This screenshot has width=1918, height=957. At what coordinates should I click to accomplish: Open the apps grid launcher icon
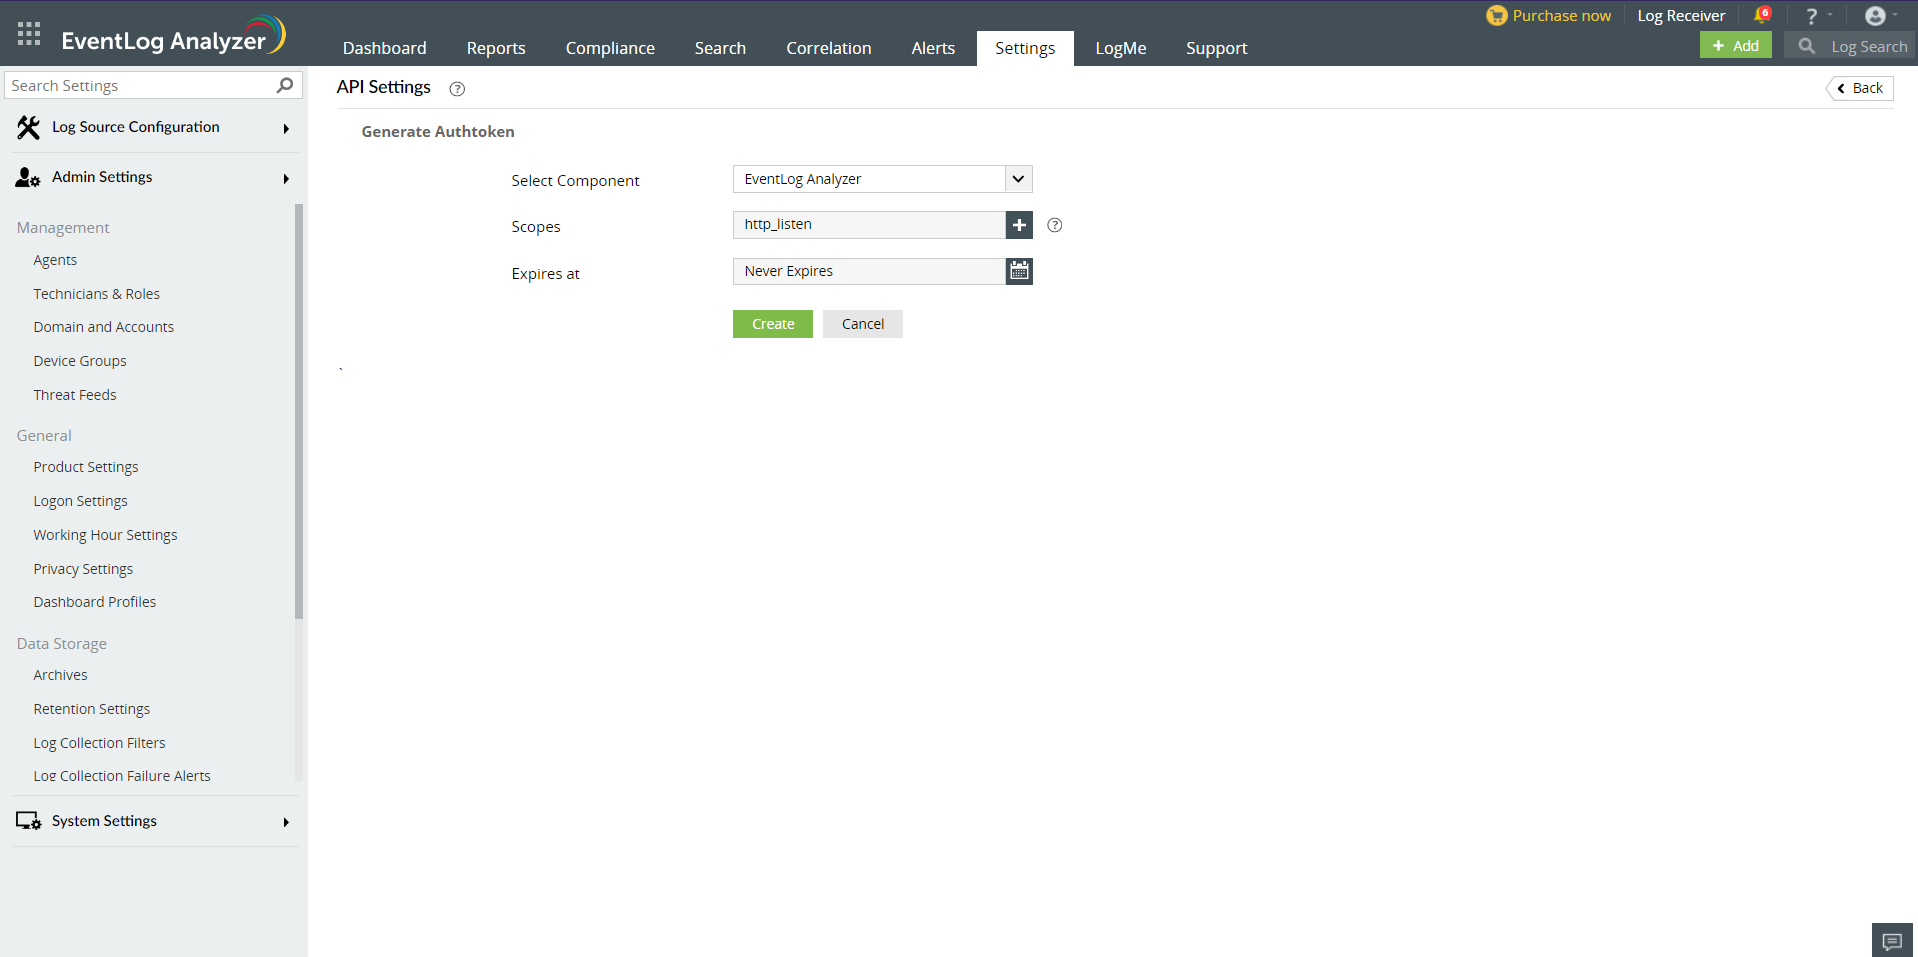pos(29,34)
